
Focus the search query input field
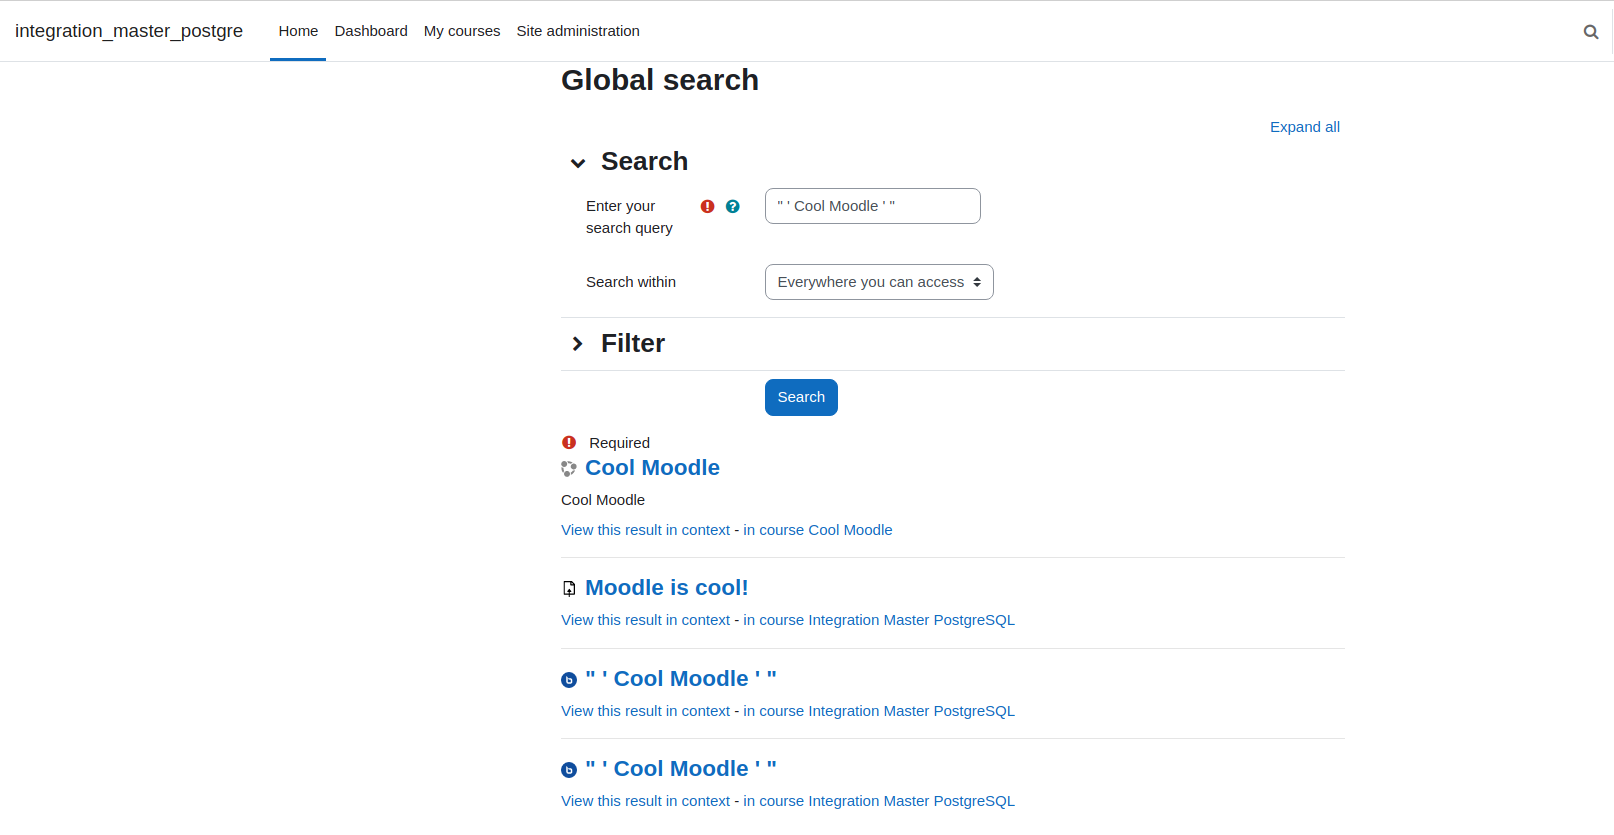click(x=872, y=206)
